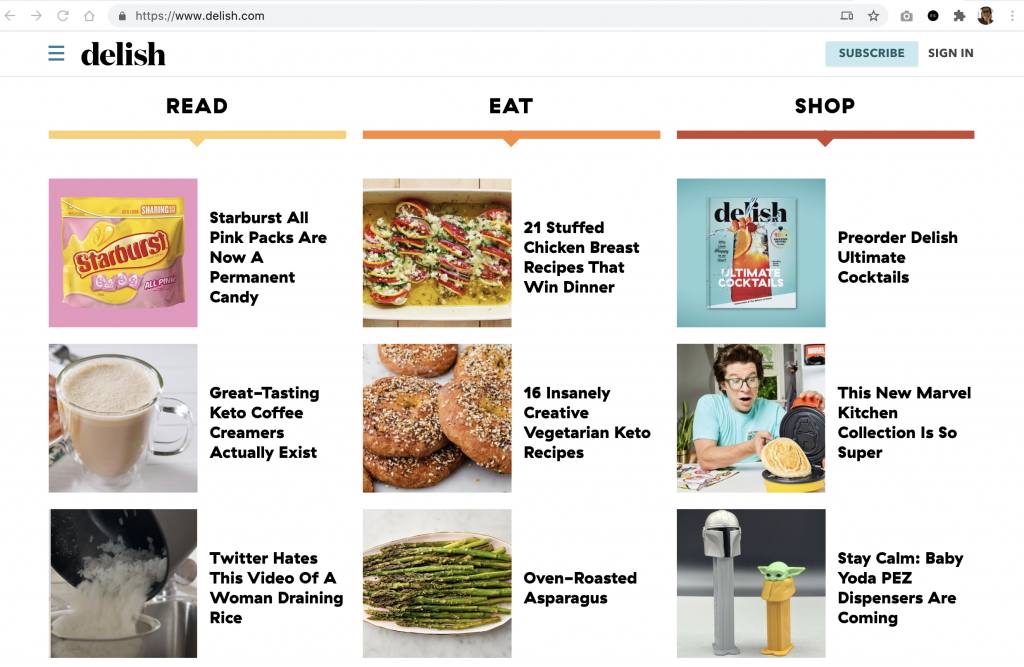Open the hamburger navigation menu
This screenshot has height=667, width=1024.
56,53
